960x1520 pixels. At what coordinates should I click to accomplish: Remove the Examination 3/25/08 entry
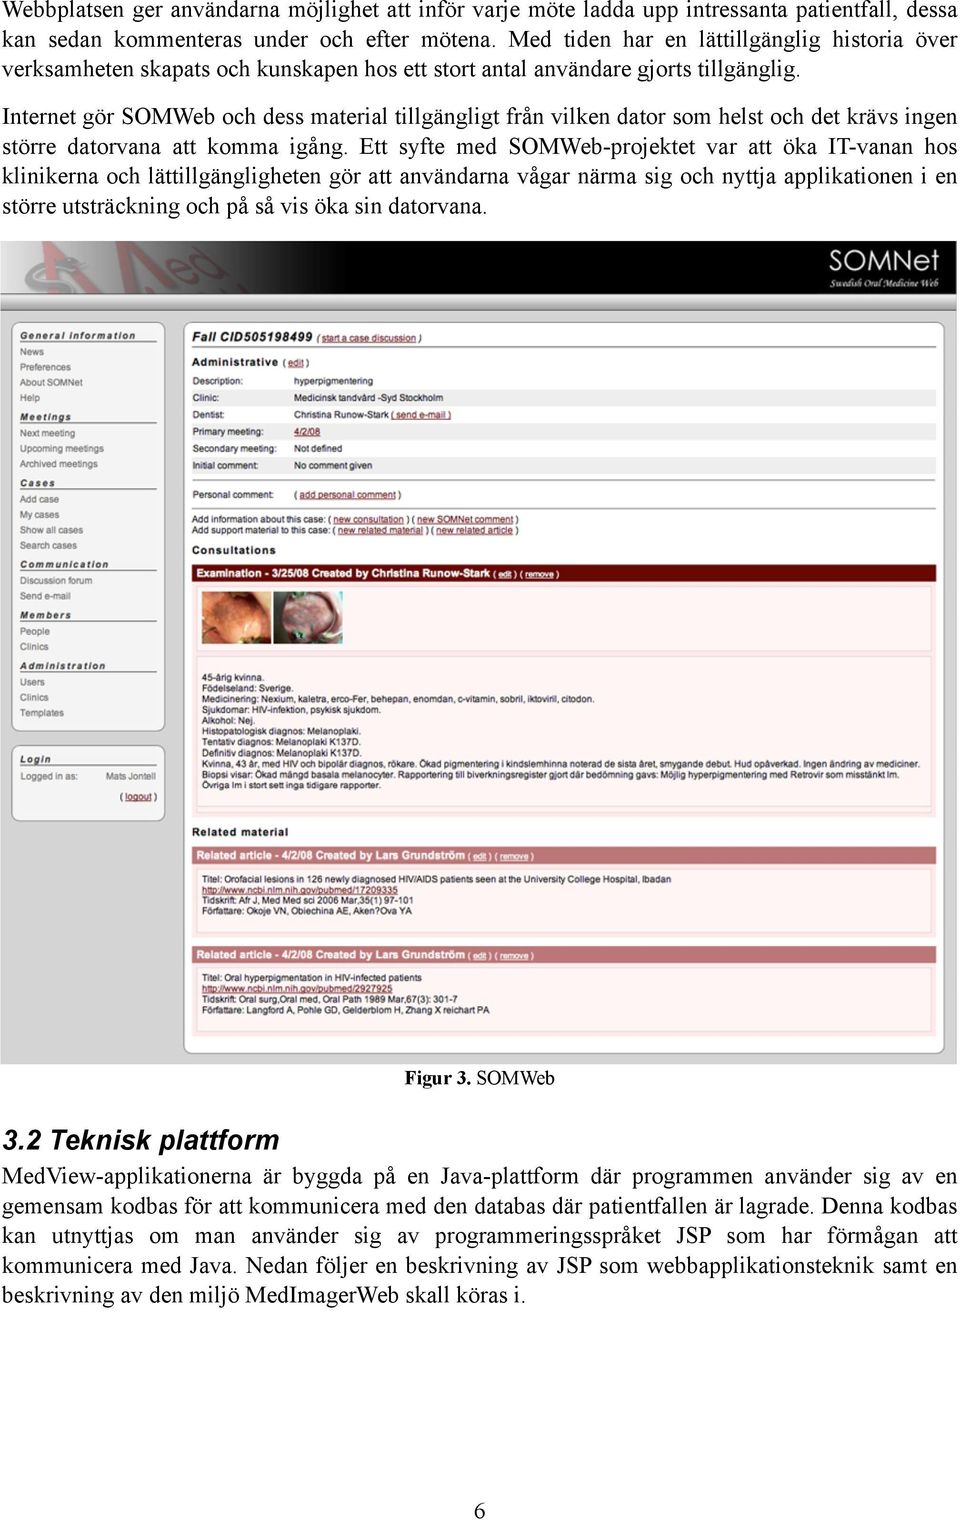[539, 574]
